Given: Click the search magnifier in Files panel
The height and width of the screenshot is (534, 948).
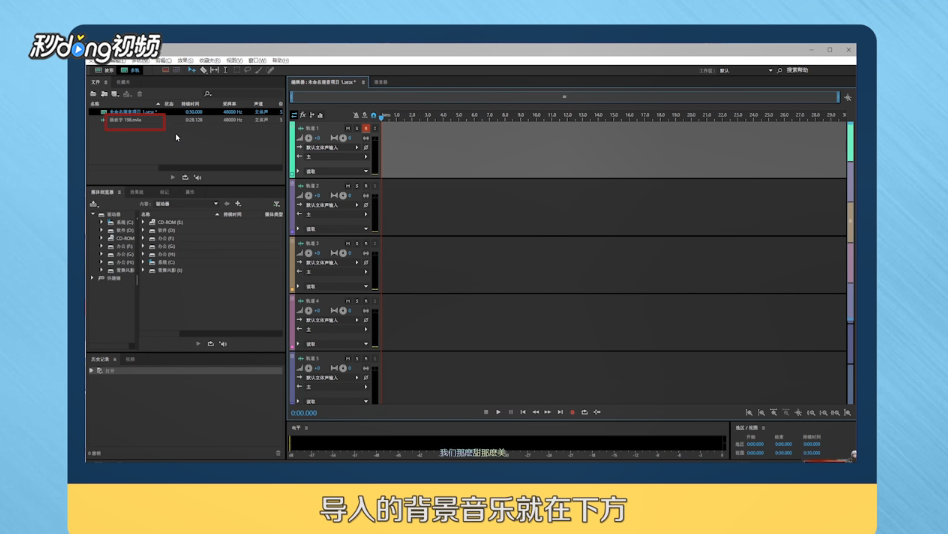Looking at the screenshot, I should pyautogui.click(x=207, y=94).
